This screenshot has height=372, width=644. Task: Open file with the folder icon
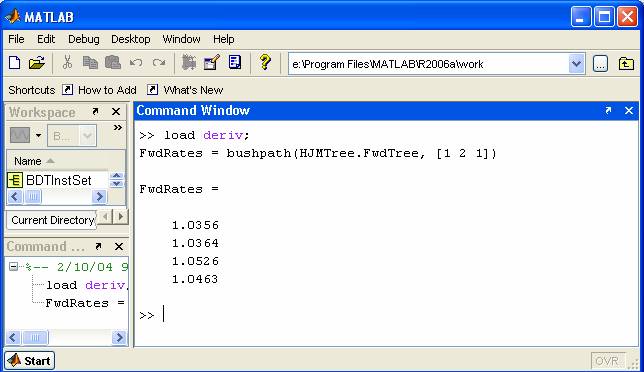click(x=37, y=63)
